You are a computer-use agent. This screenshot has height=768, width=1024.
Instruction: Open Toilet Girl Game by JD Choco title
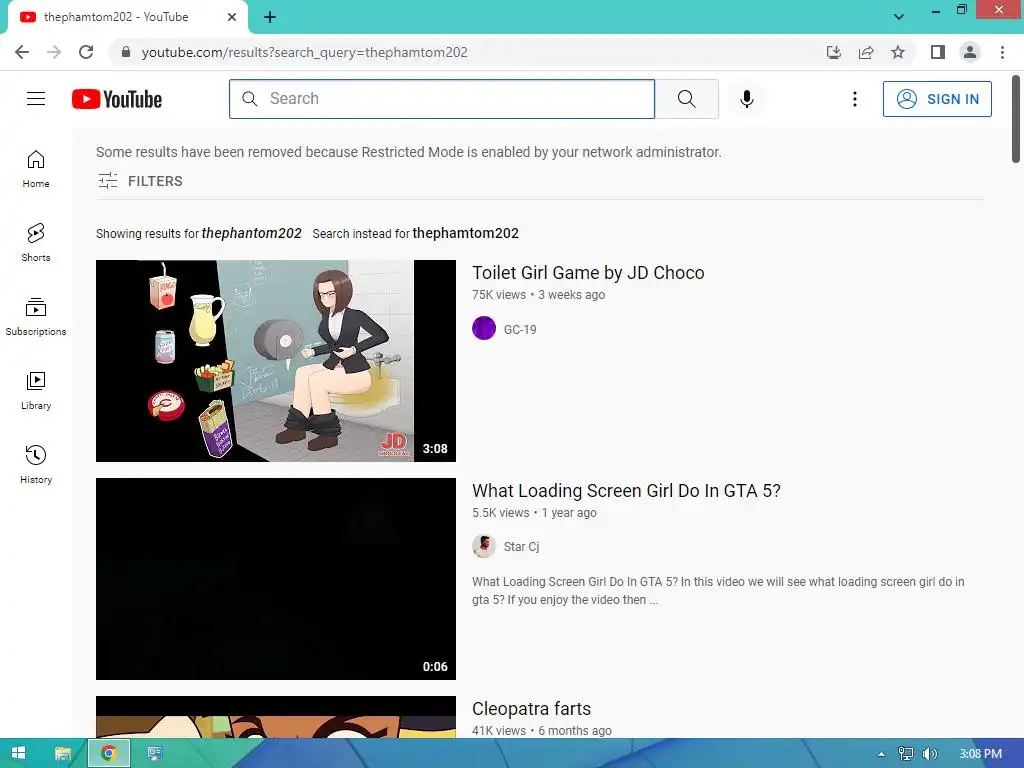[x=588, y=272]
